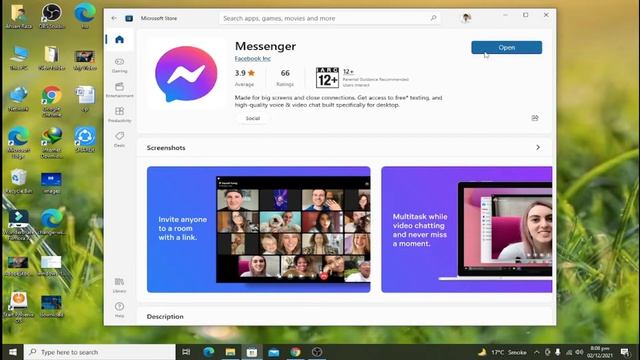The width and height of the screenshot is (640, 360).
Task: Open the volume control in the system tray
Action: [x=579, y=352]
